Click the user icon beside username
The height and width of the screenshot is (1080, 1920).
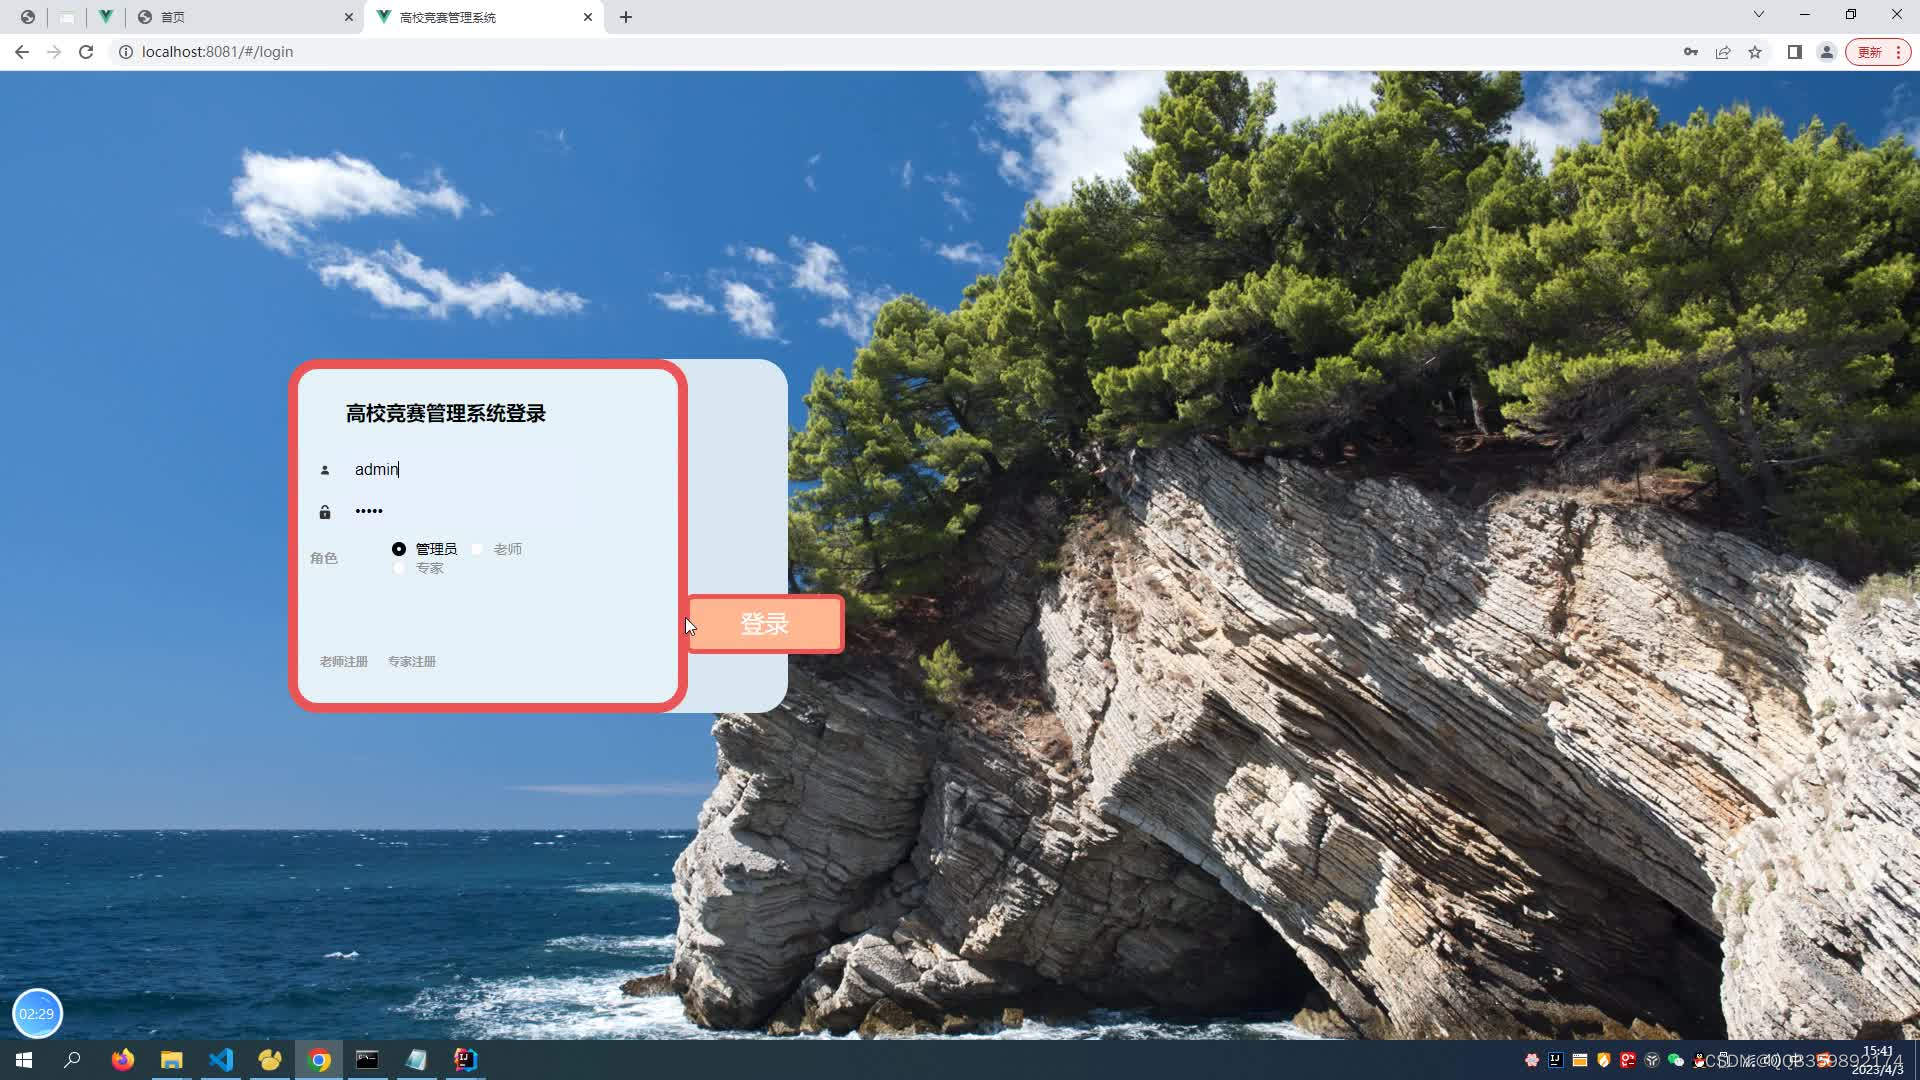tap(324, 470)
